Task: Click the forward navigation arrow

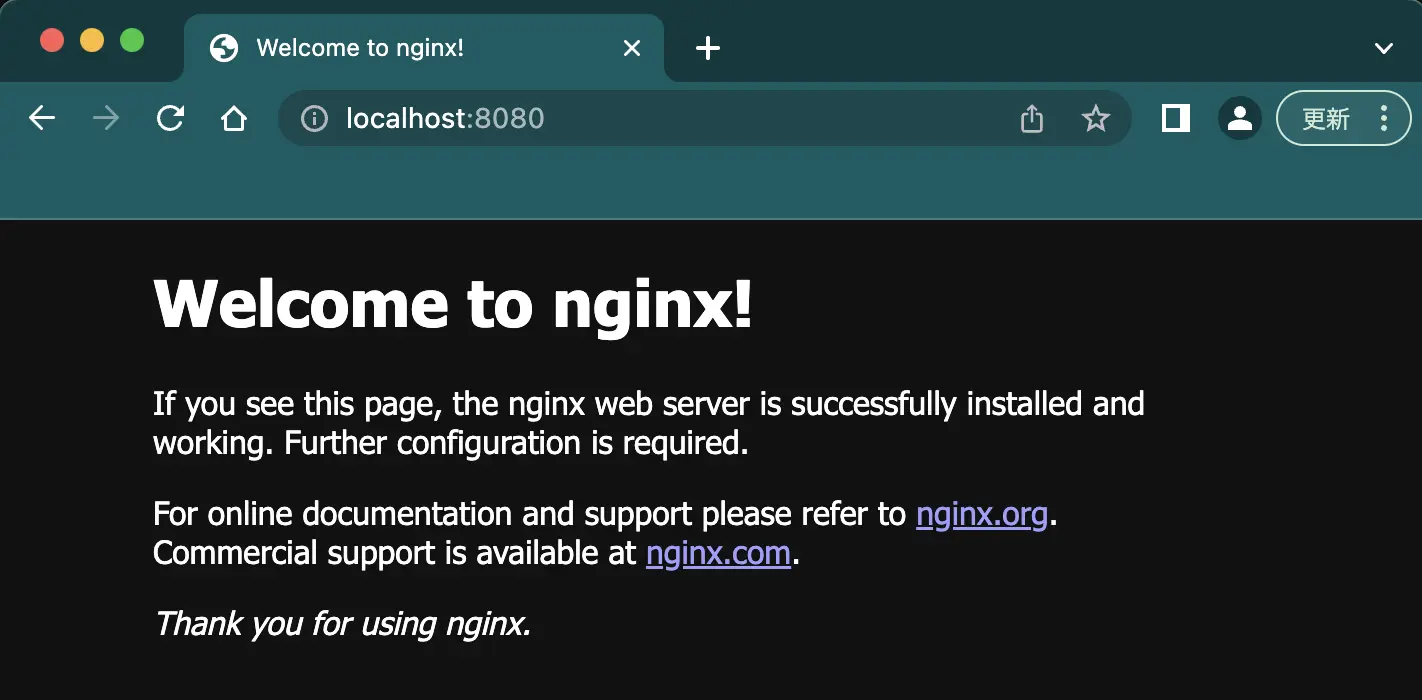Action: [x=105, y=118]
